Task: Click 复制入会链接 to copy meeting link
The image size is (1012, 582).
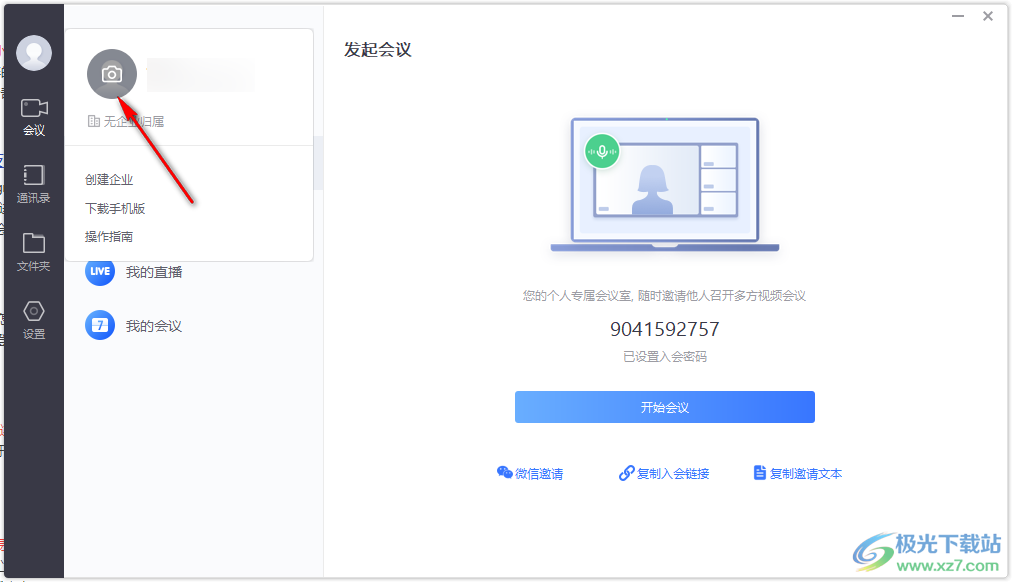Action: [x=664, y=473]
